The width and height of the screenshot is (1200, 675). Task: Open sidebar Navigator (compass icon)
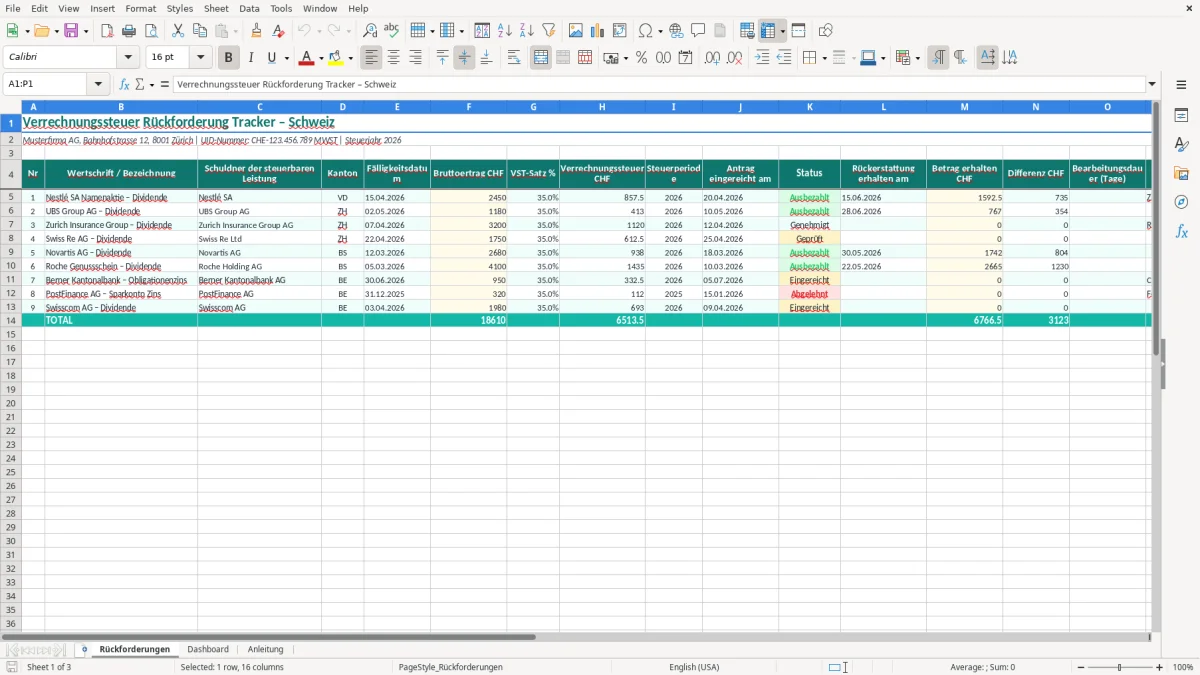click(1181, 202)
